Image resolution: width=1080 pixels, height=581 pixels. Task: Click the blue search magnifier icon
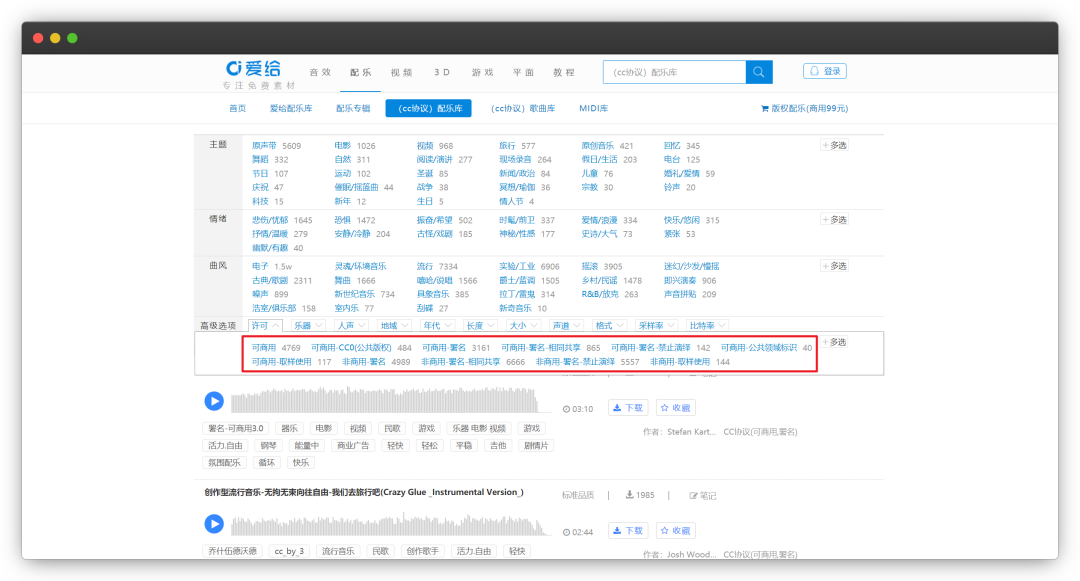[x=760, y=72]
